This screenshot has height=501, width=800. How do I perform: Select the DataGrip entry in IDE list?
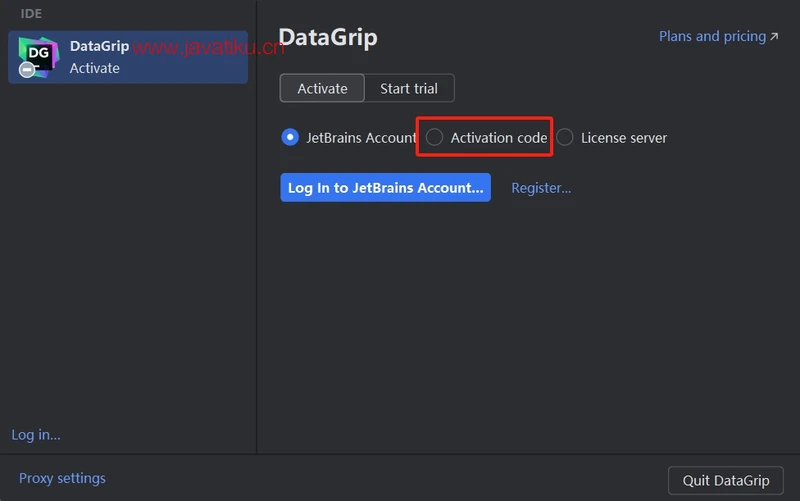point(128,57)
